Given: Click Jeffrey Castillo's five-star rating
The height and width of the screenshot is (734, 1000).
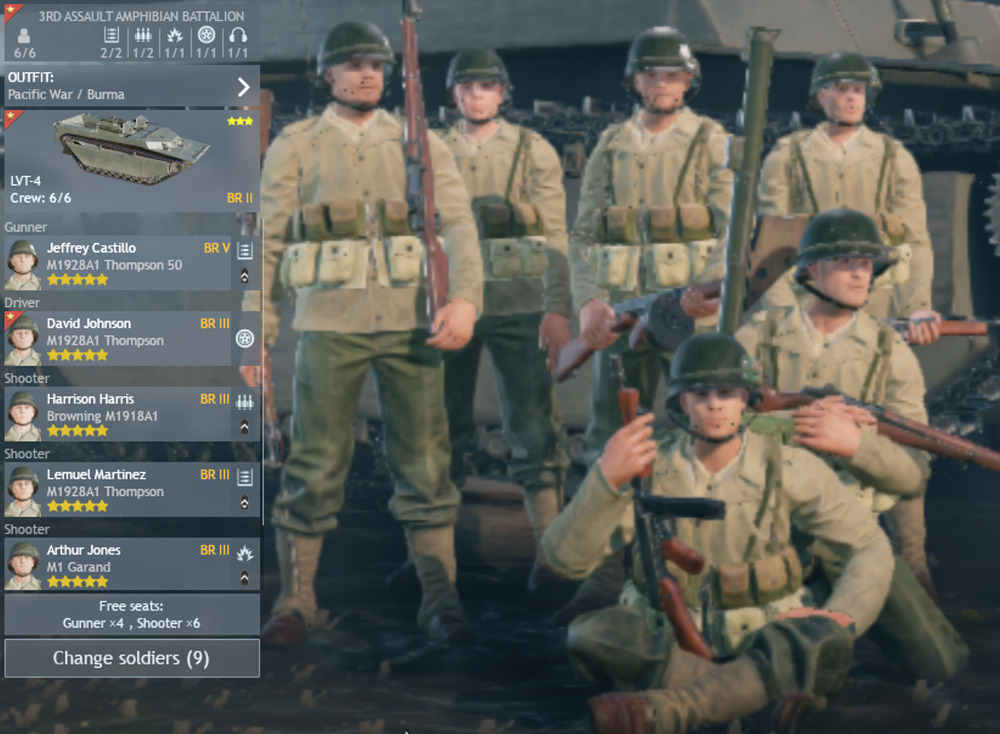Looking at the screenshot, I should coord(77,279).
